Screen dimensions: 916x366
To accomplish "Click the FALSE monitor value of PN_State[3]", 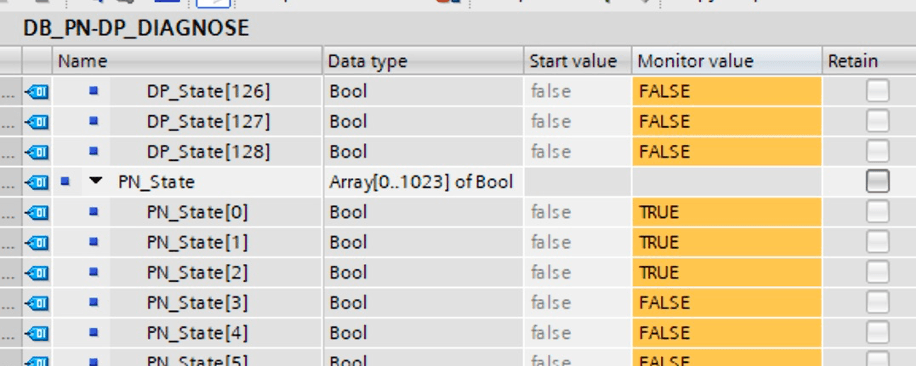I will tap(727, 304).
